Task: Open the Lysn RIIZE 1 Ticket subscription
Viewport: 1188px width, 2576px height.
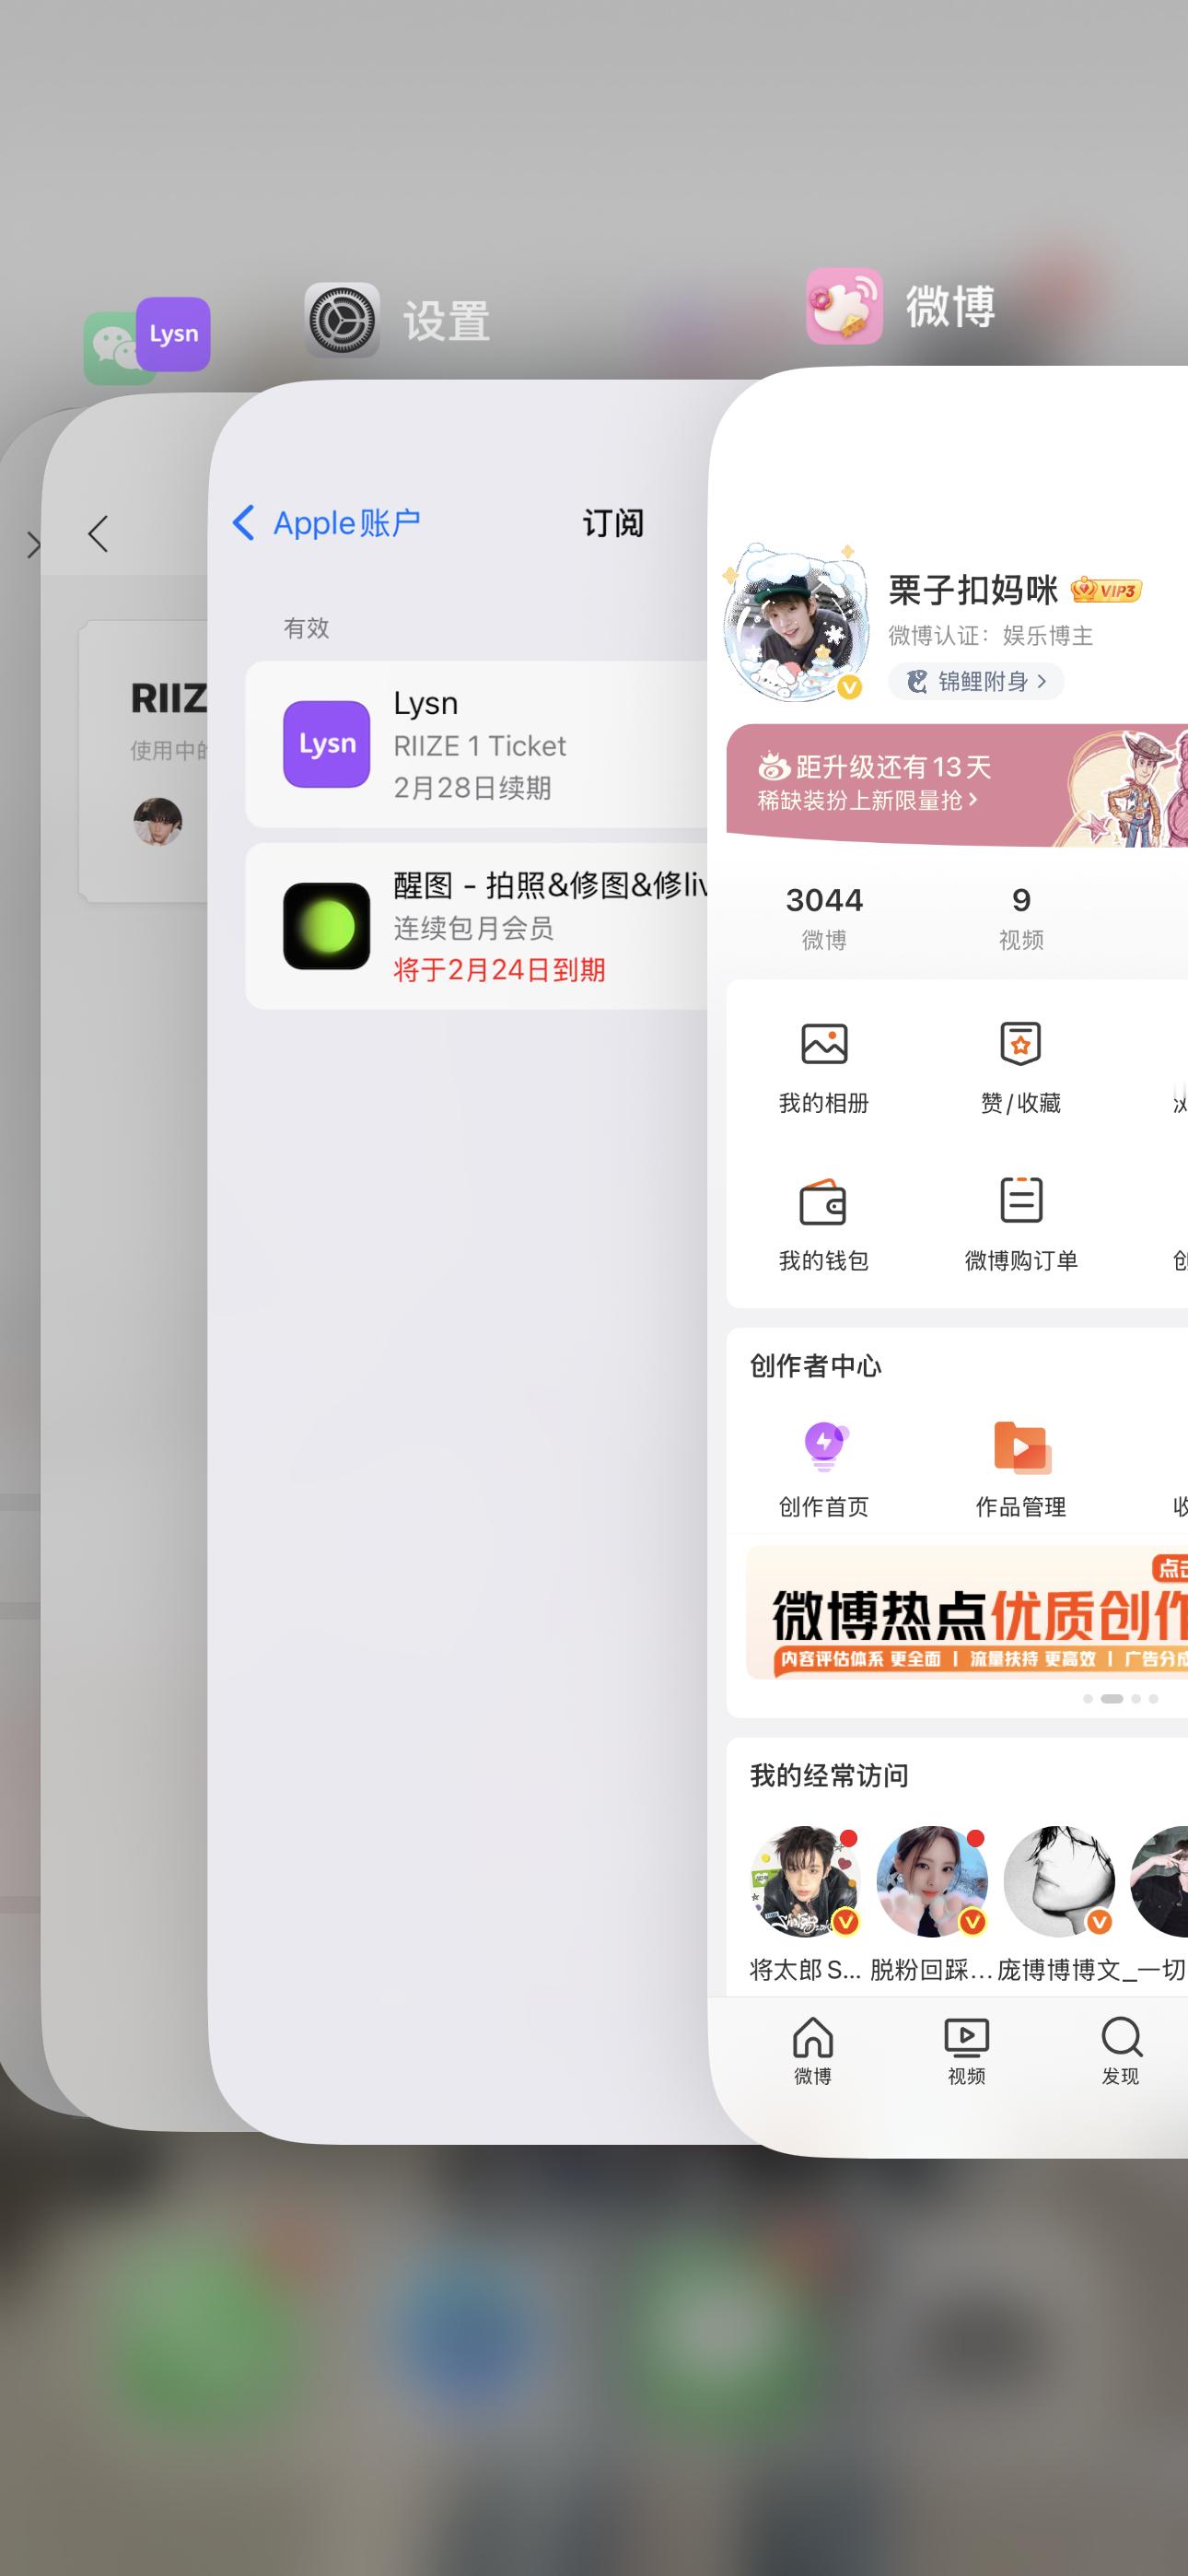Action: 478,744
